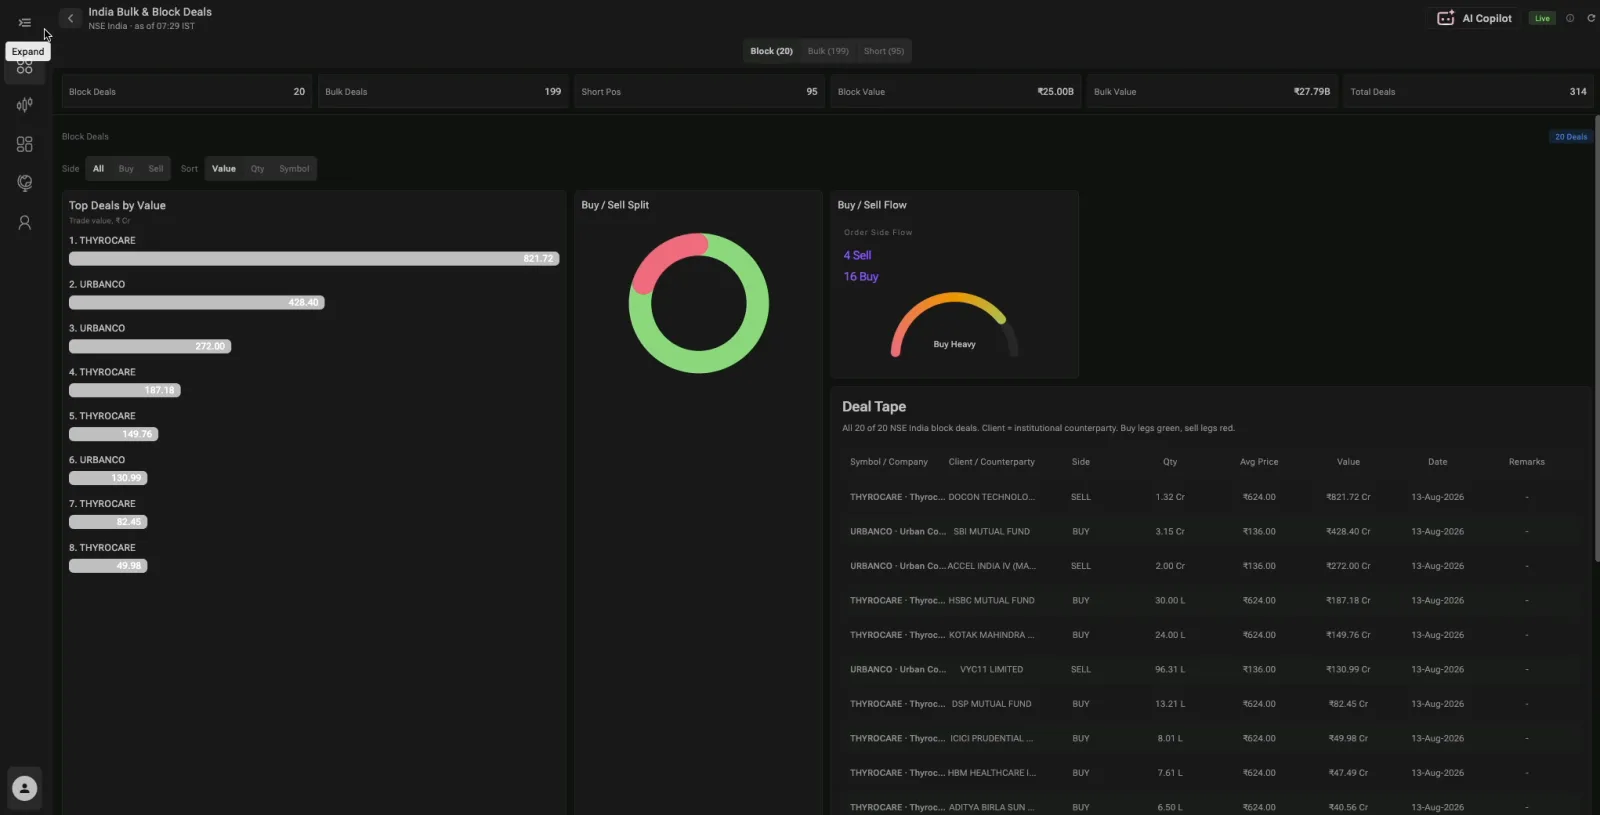Click the KOTAK MAHINDRA counterparty cell
This screenshot has width=1600, height=815.
[991, 635]
